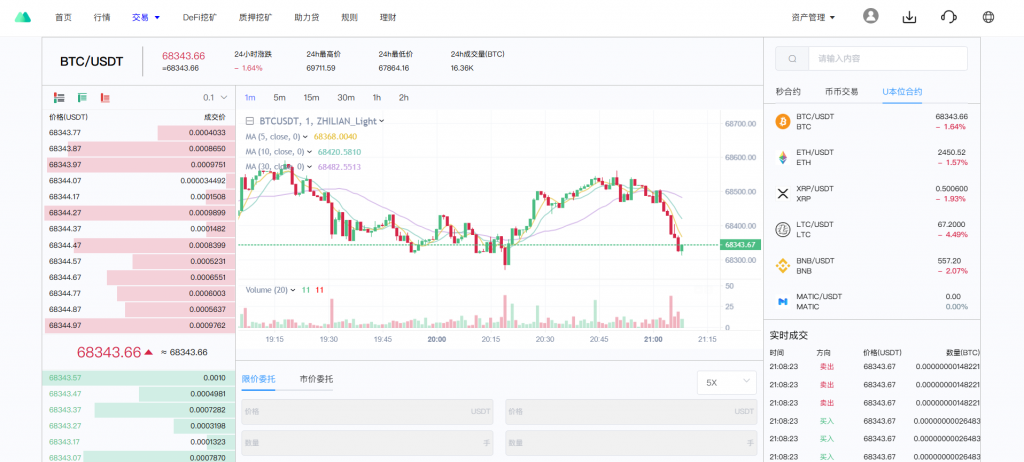Select ETH/USDT pair in market list
Screen dimensions: 1024x462
click(872, 157)
